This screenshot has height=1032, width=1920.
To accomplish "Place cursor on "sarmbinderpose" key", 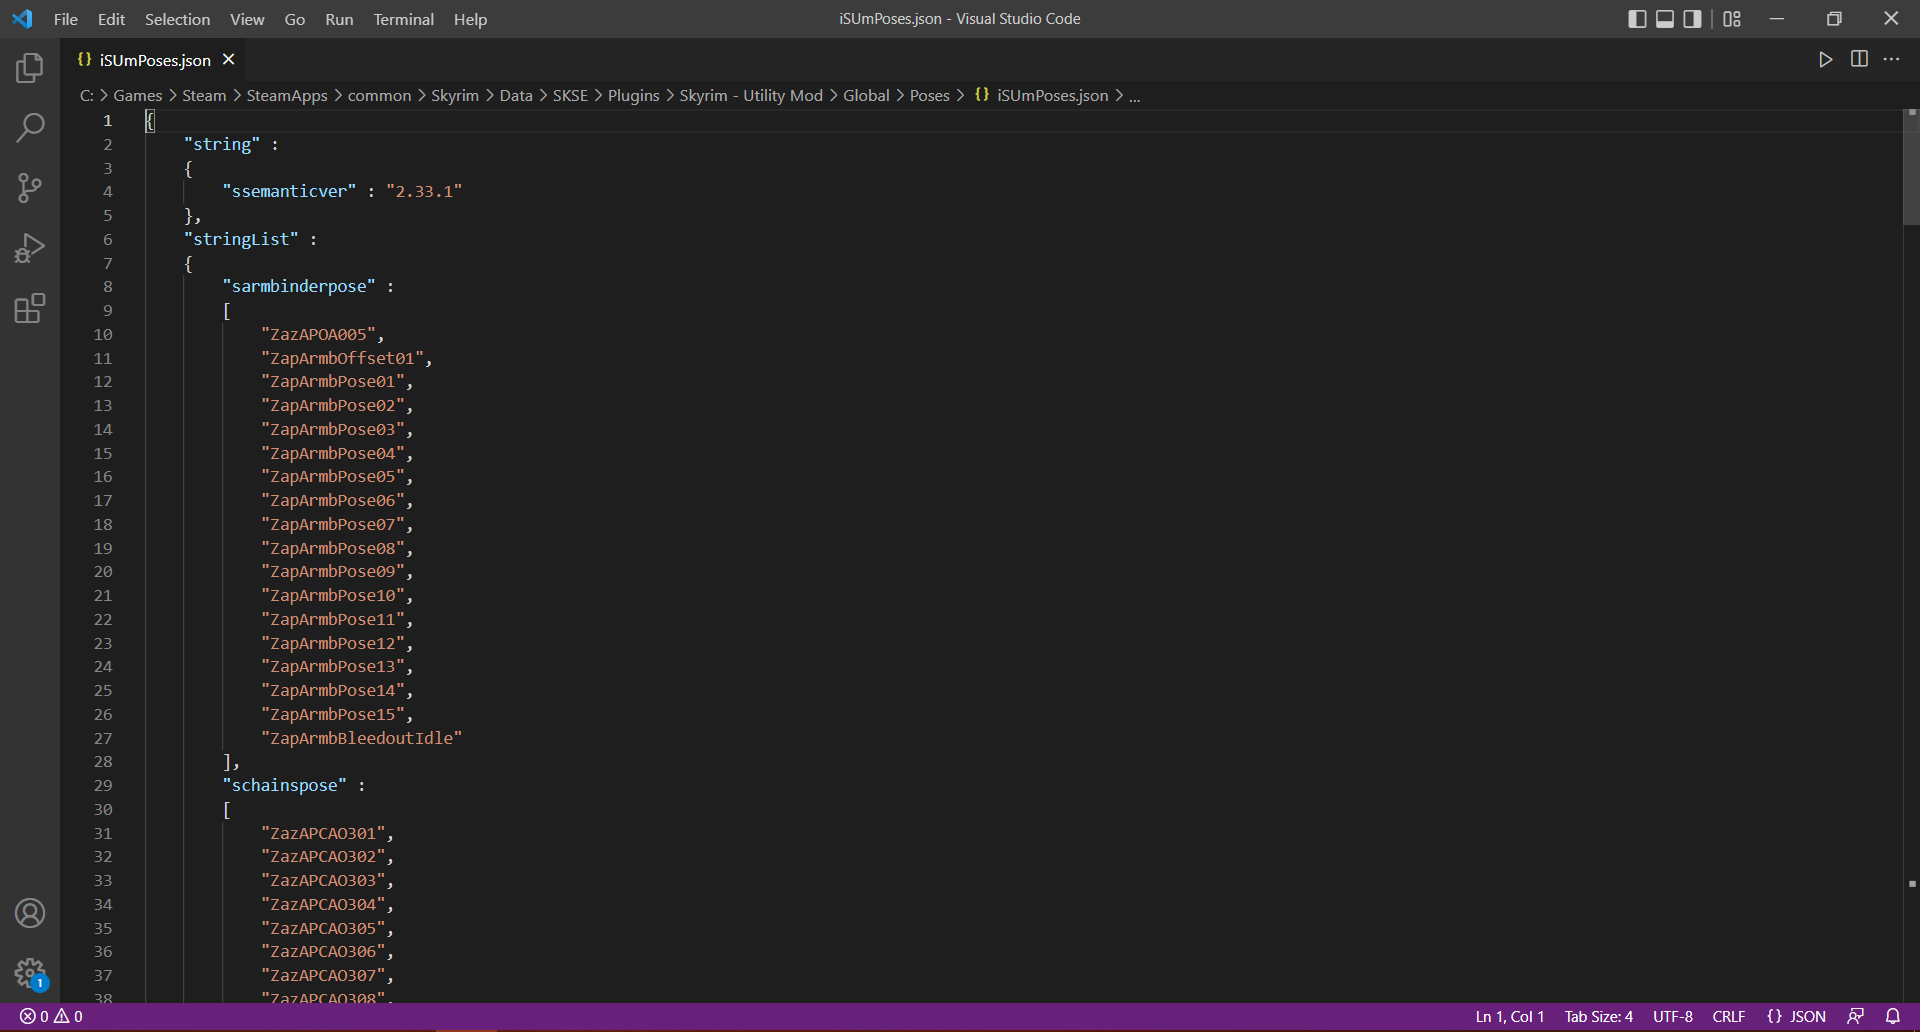I will pos(299,287).
